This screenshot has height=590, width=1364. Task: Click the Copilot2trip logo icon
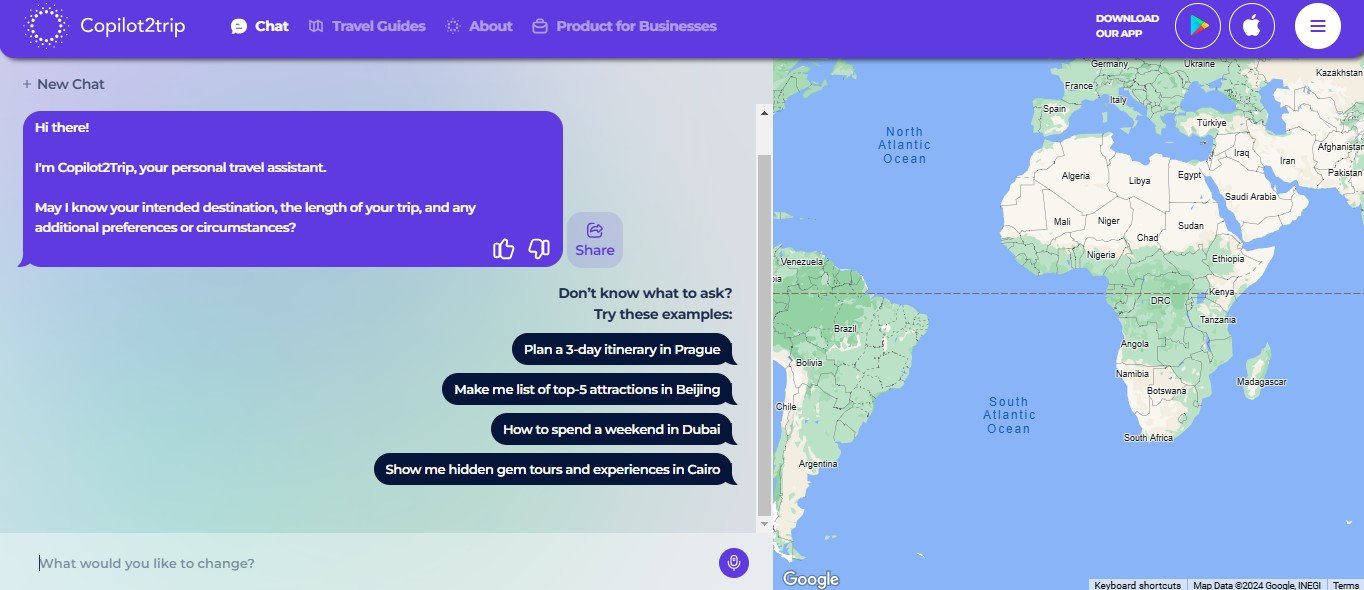45,26
